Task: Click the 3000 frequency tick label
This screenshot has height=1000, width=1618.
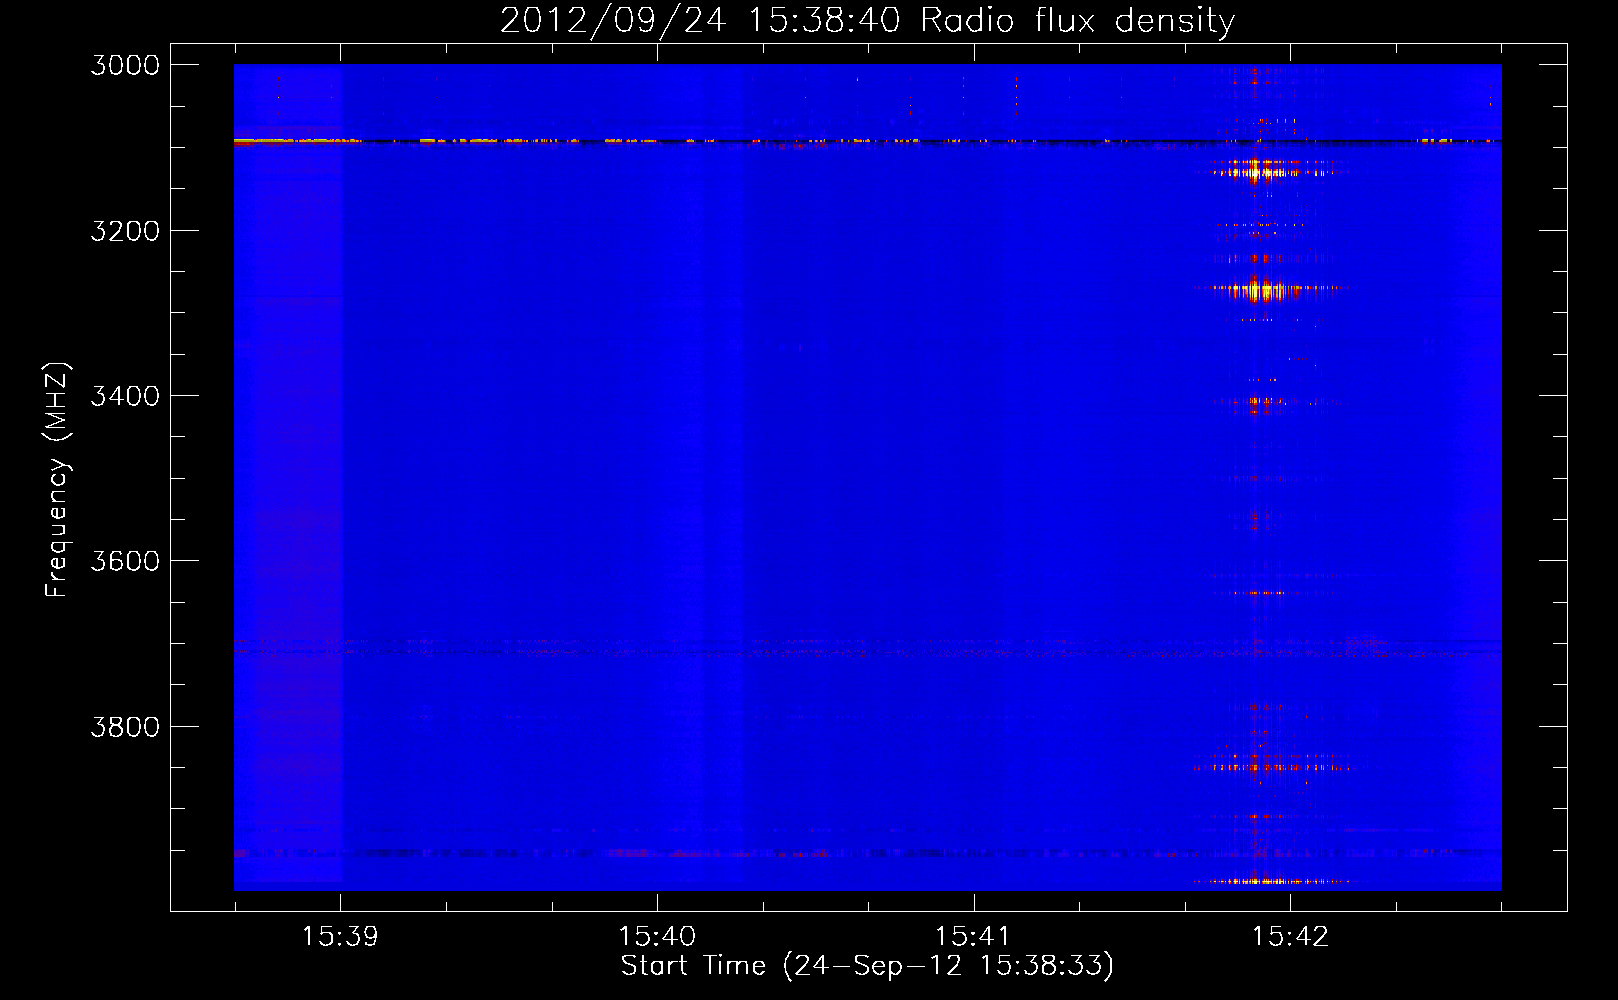Action: (x=125, y=65)
